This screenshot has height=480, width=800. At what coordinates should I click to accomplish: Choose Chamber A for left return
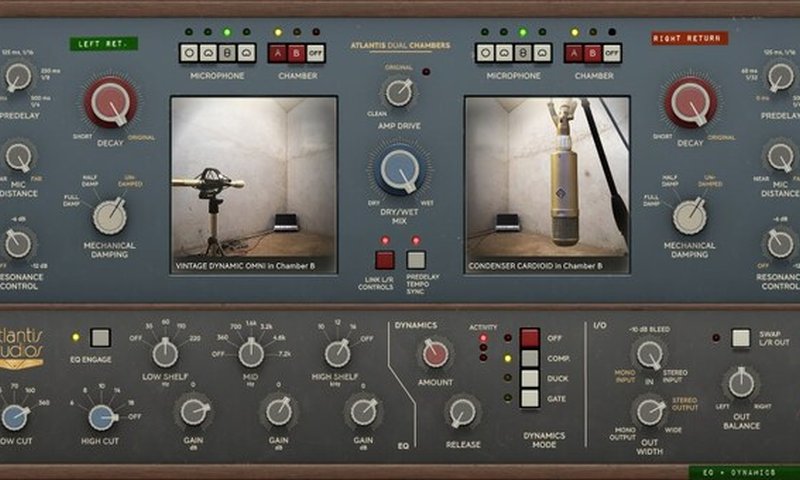point(278,53)
